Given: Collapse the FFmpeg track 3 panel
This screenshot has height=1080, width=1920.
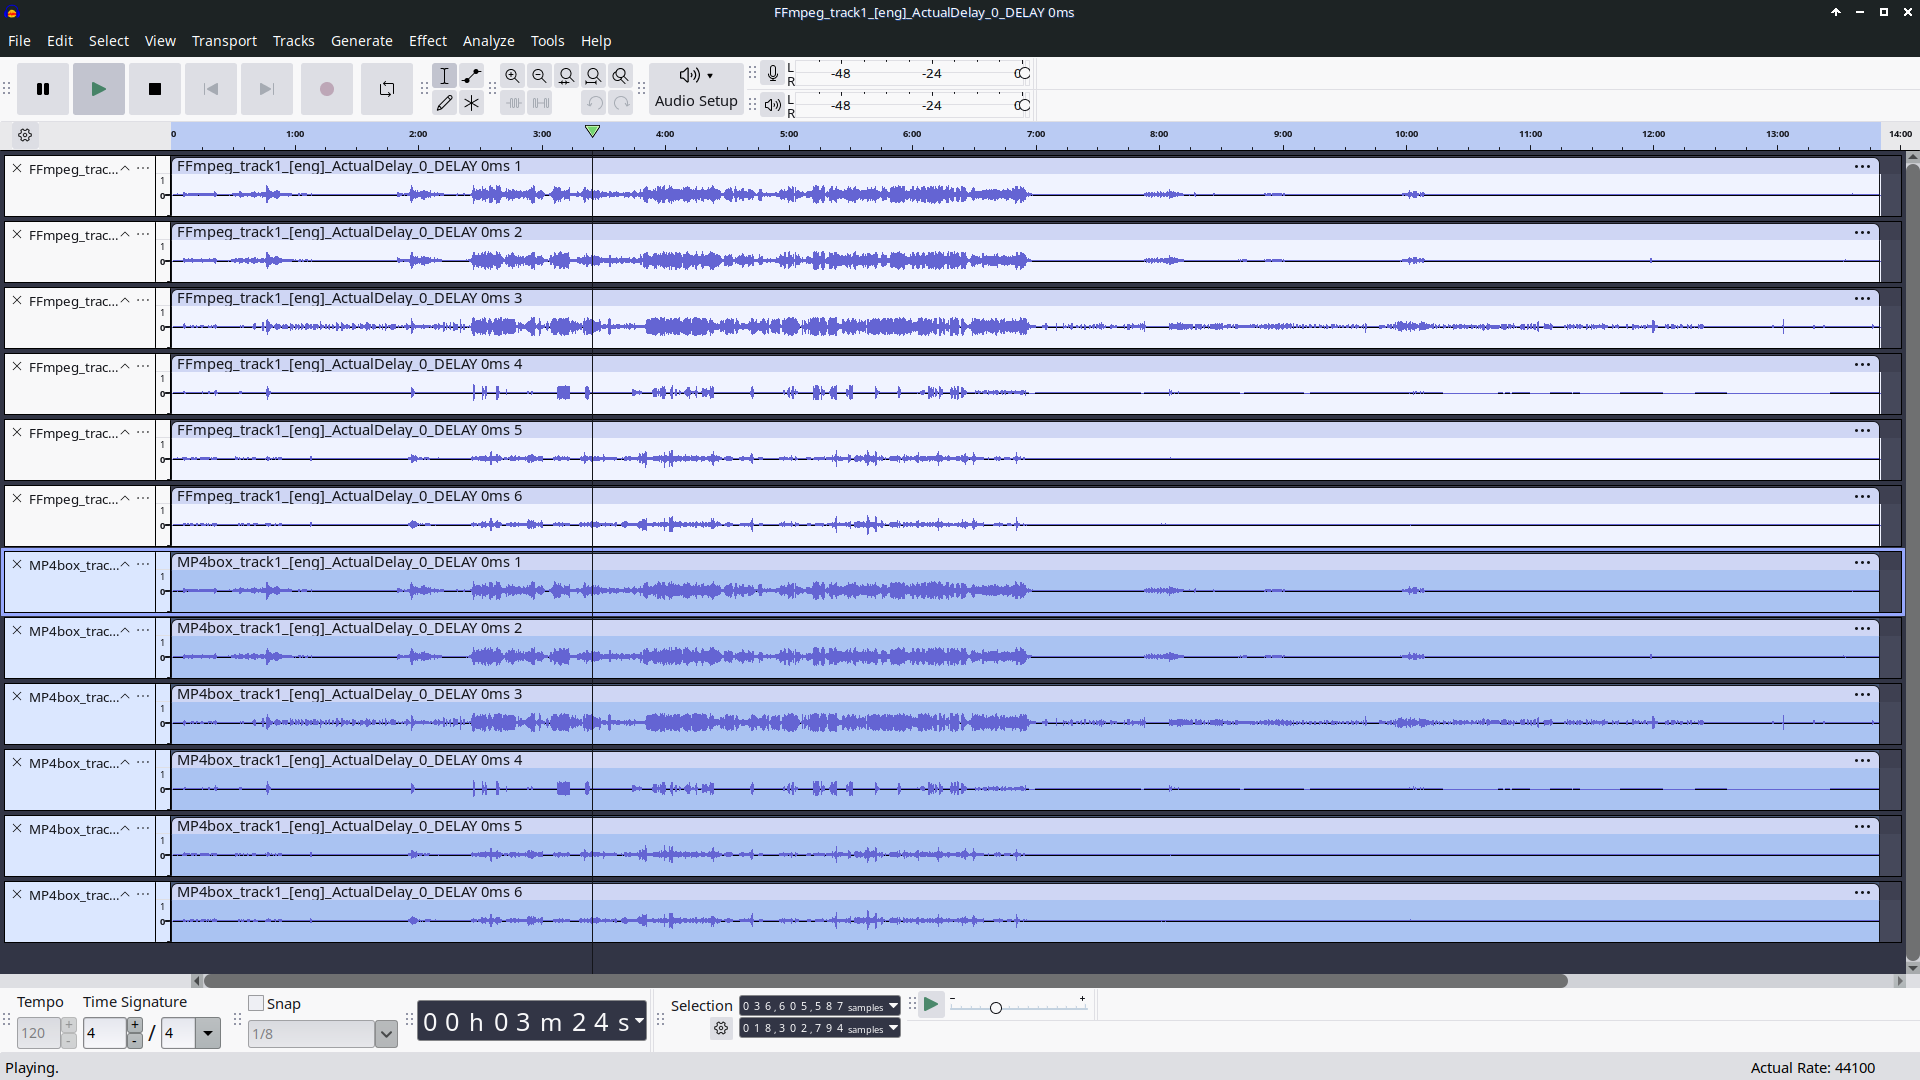Looking at the screenshot, I should 125,301.
